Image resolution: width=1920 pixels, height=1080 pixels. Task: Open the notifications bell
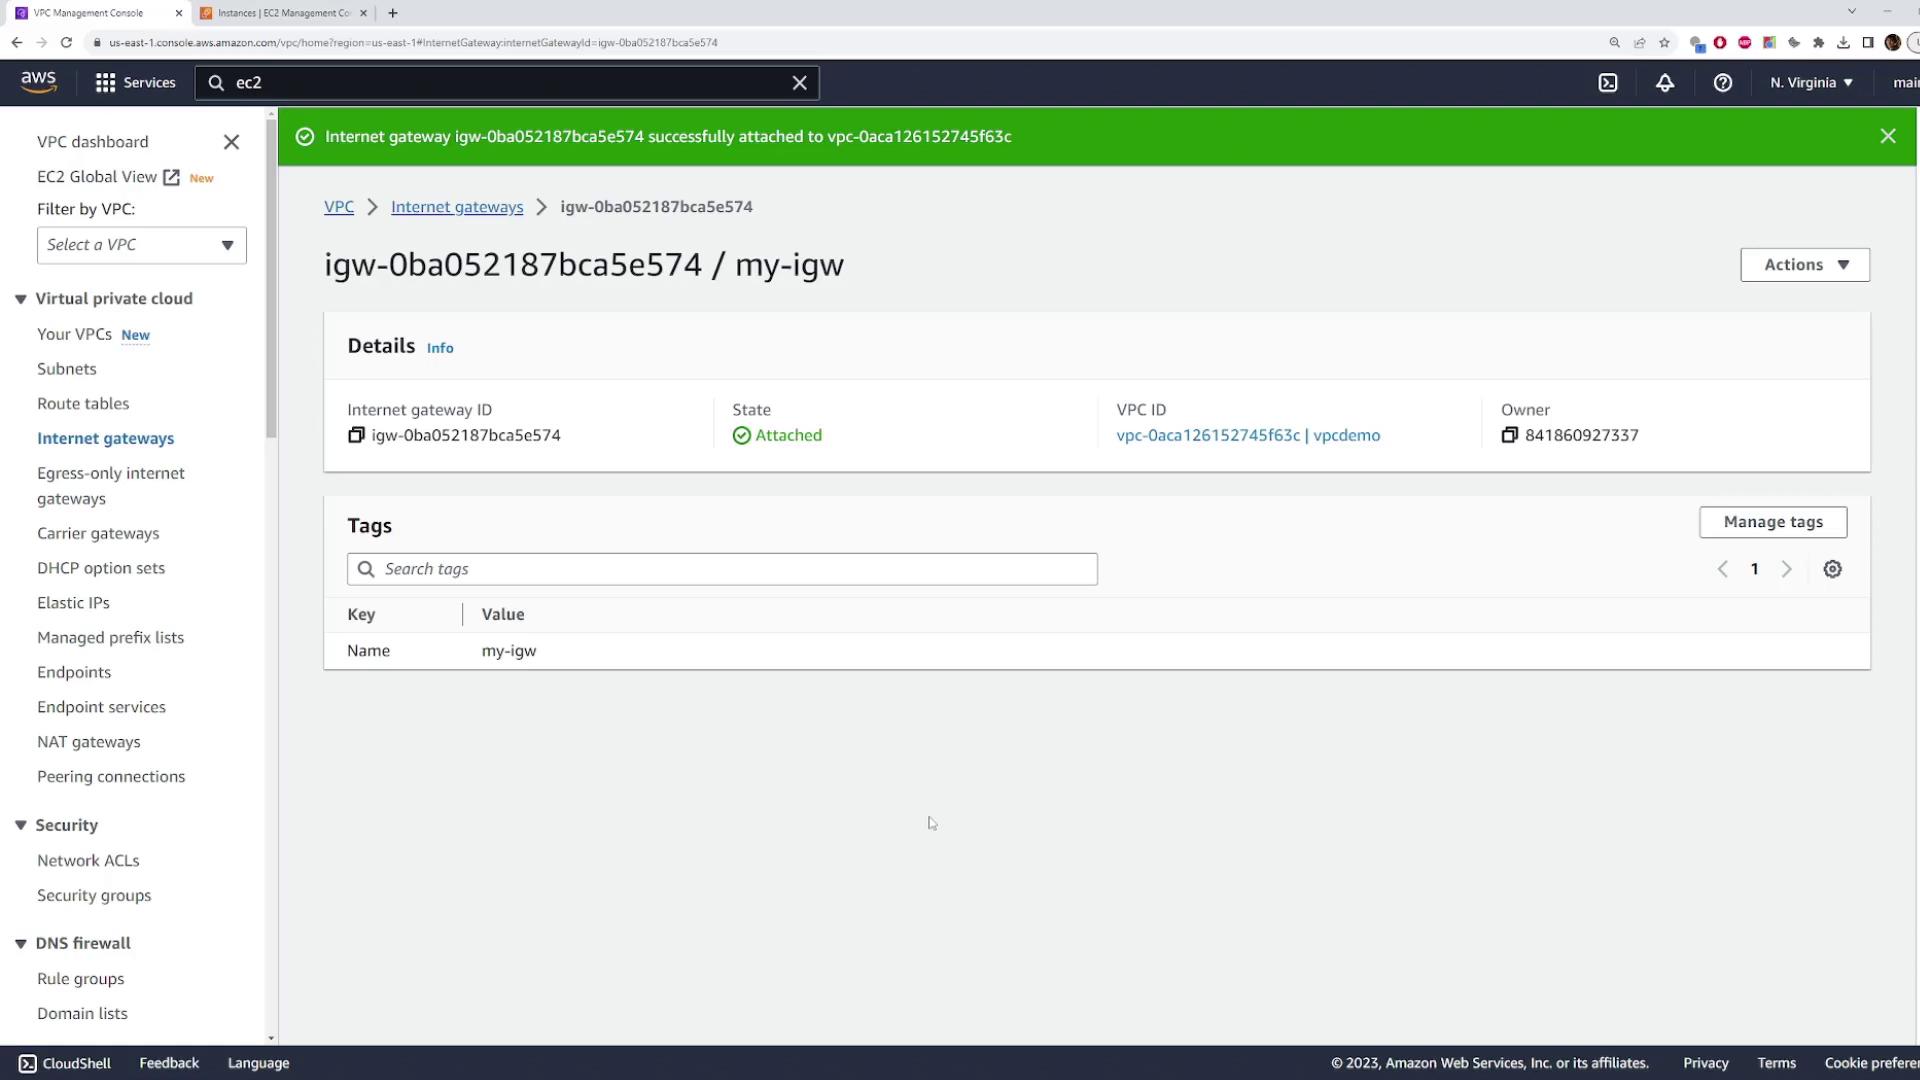(1665, 83)
